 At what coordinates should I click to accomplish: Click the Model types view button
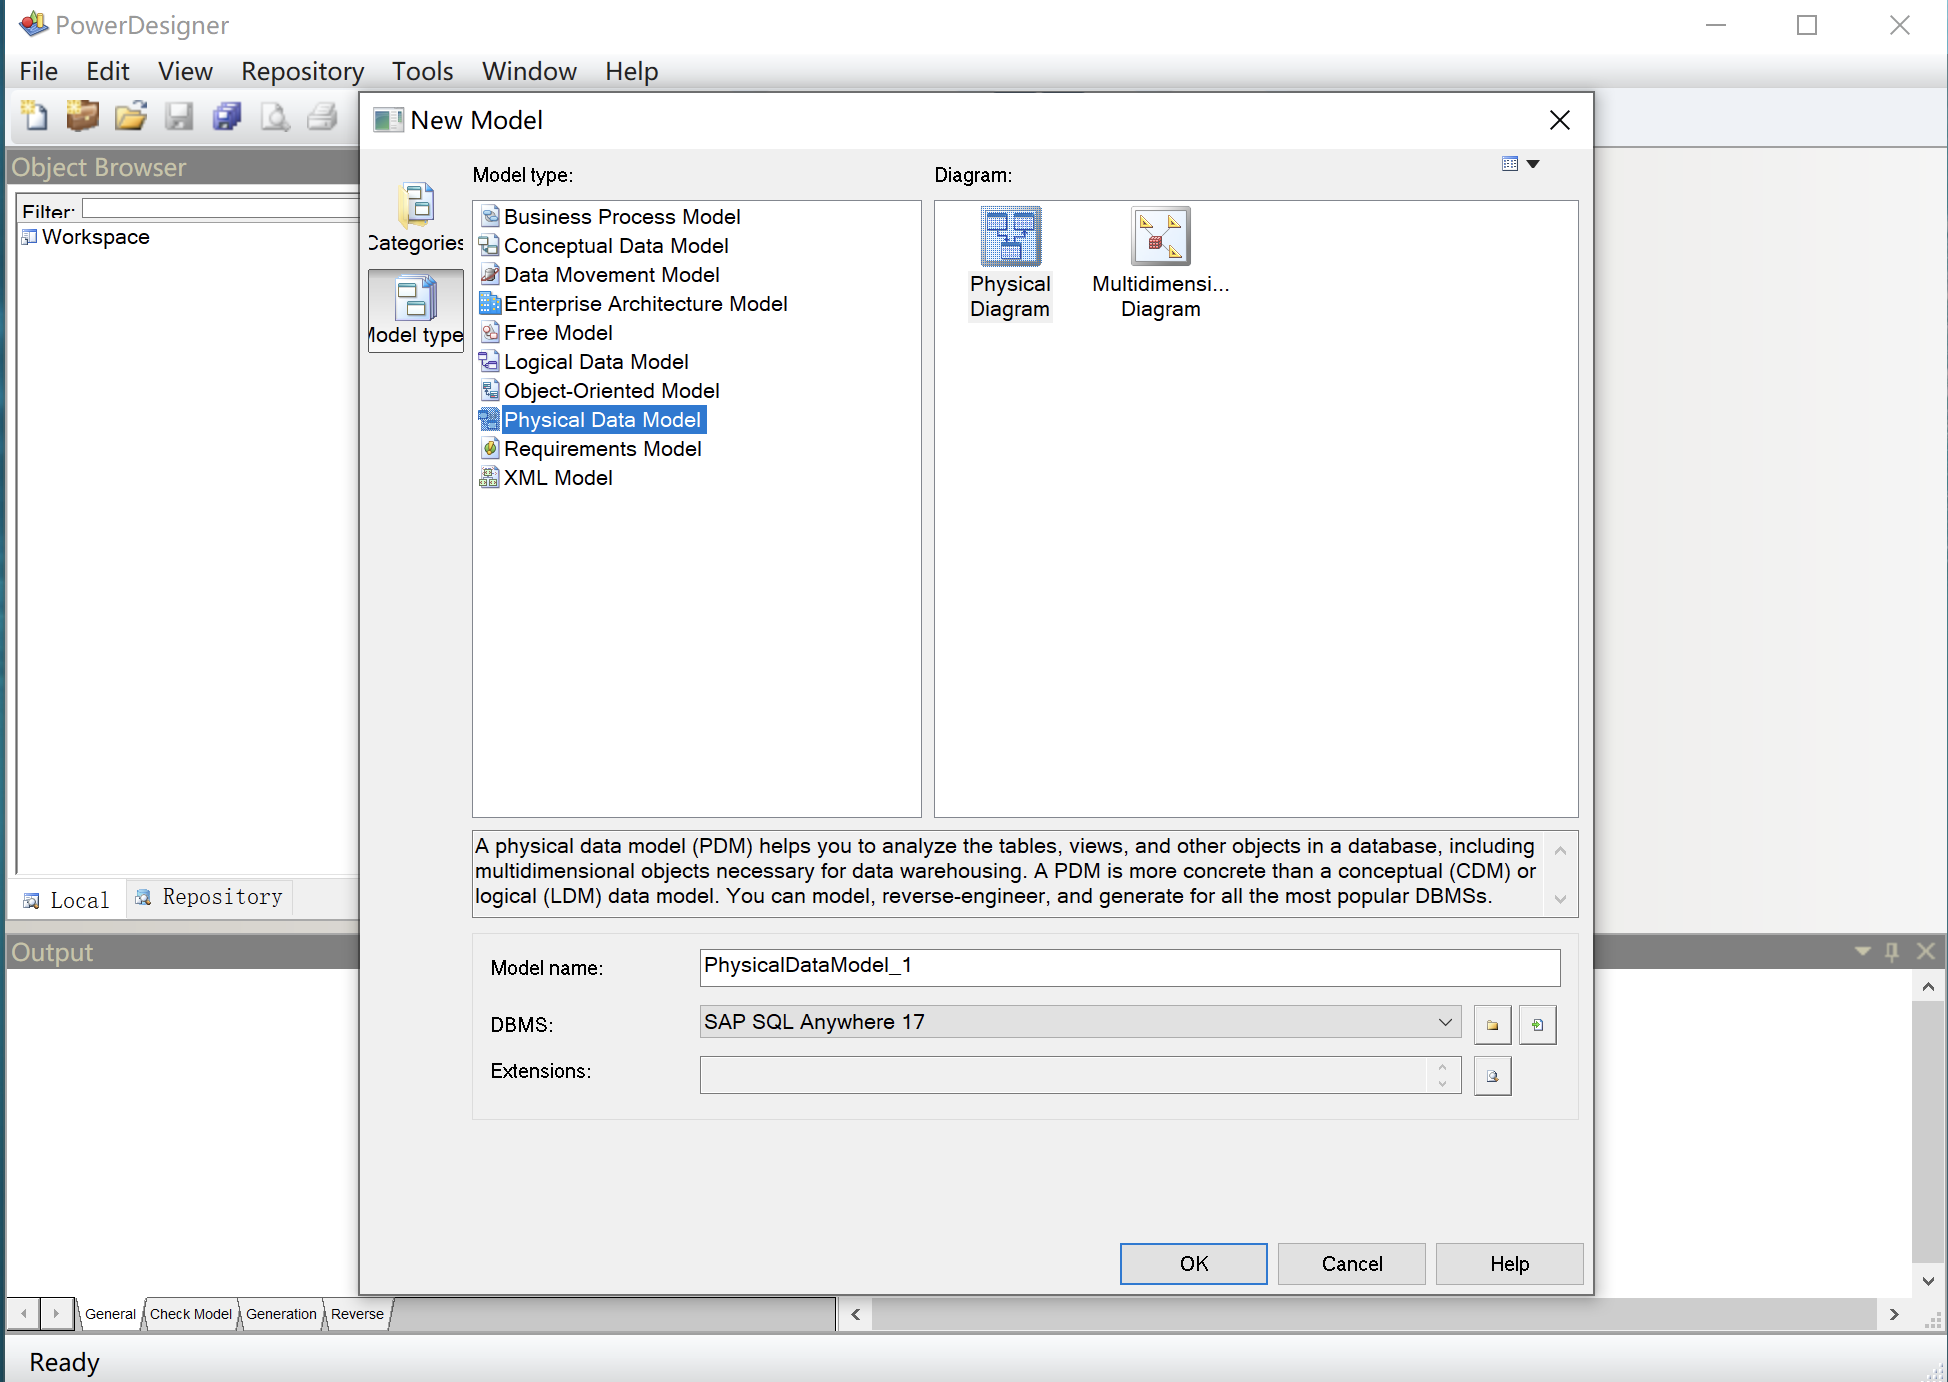(416, 310)
